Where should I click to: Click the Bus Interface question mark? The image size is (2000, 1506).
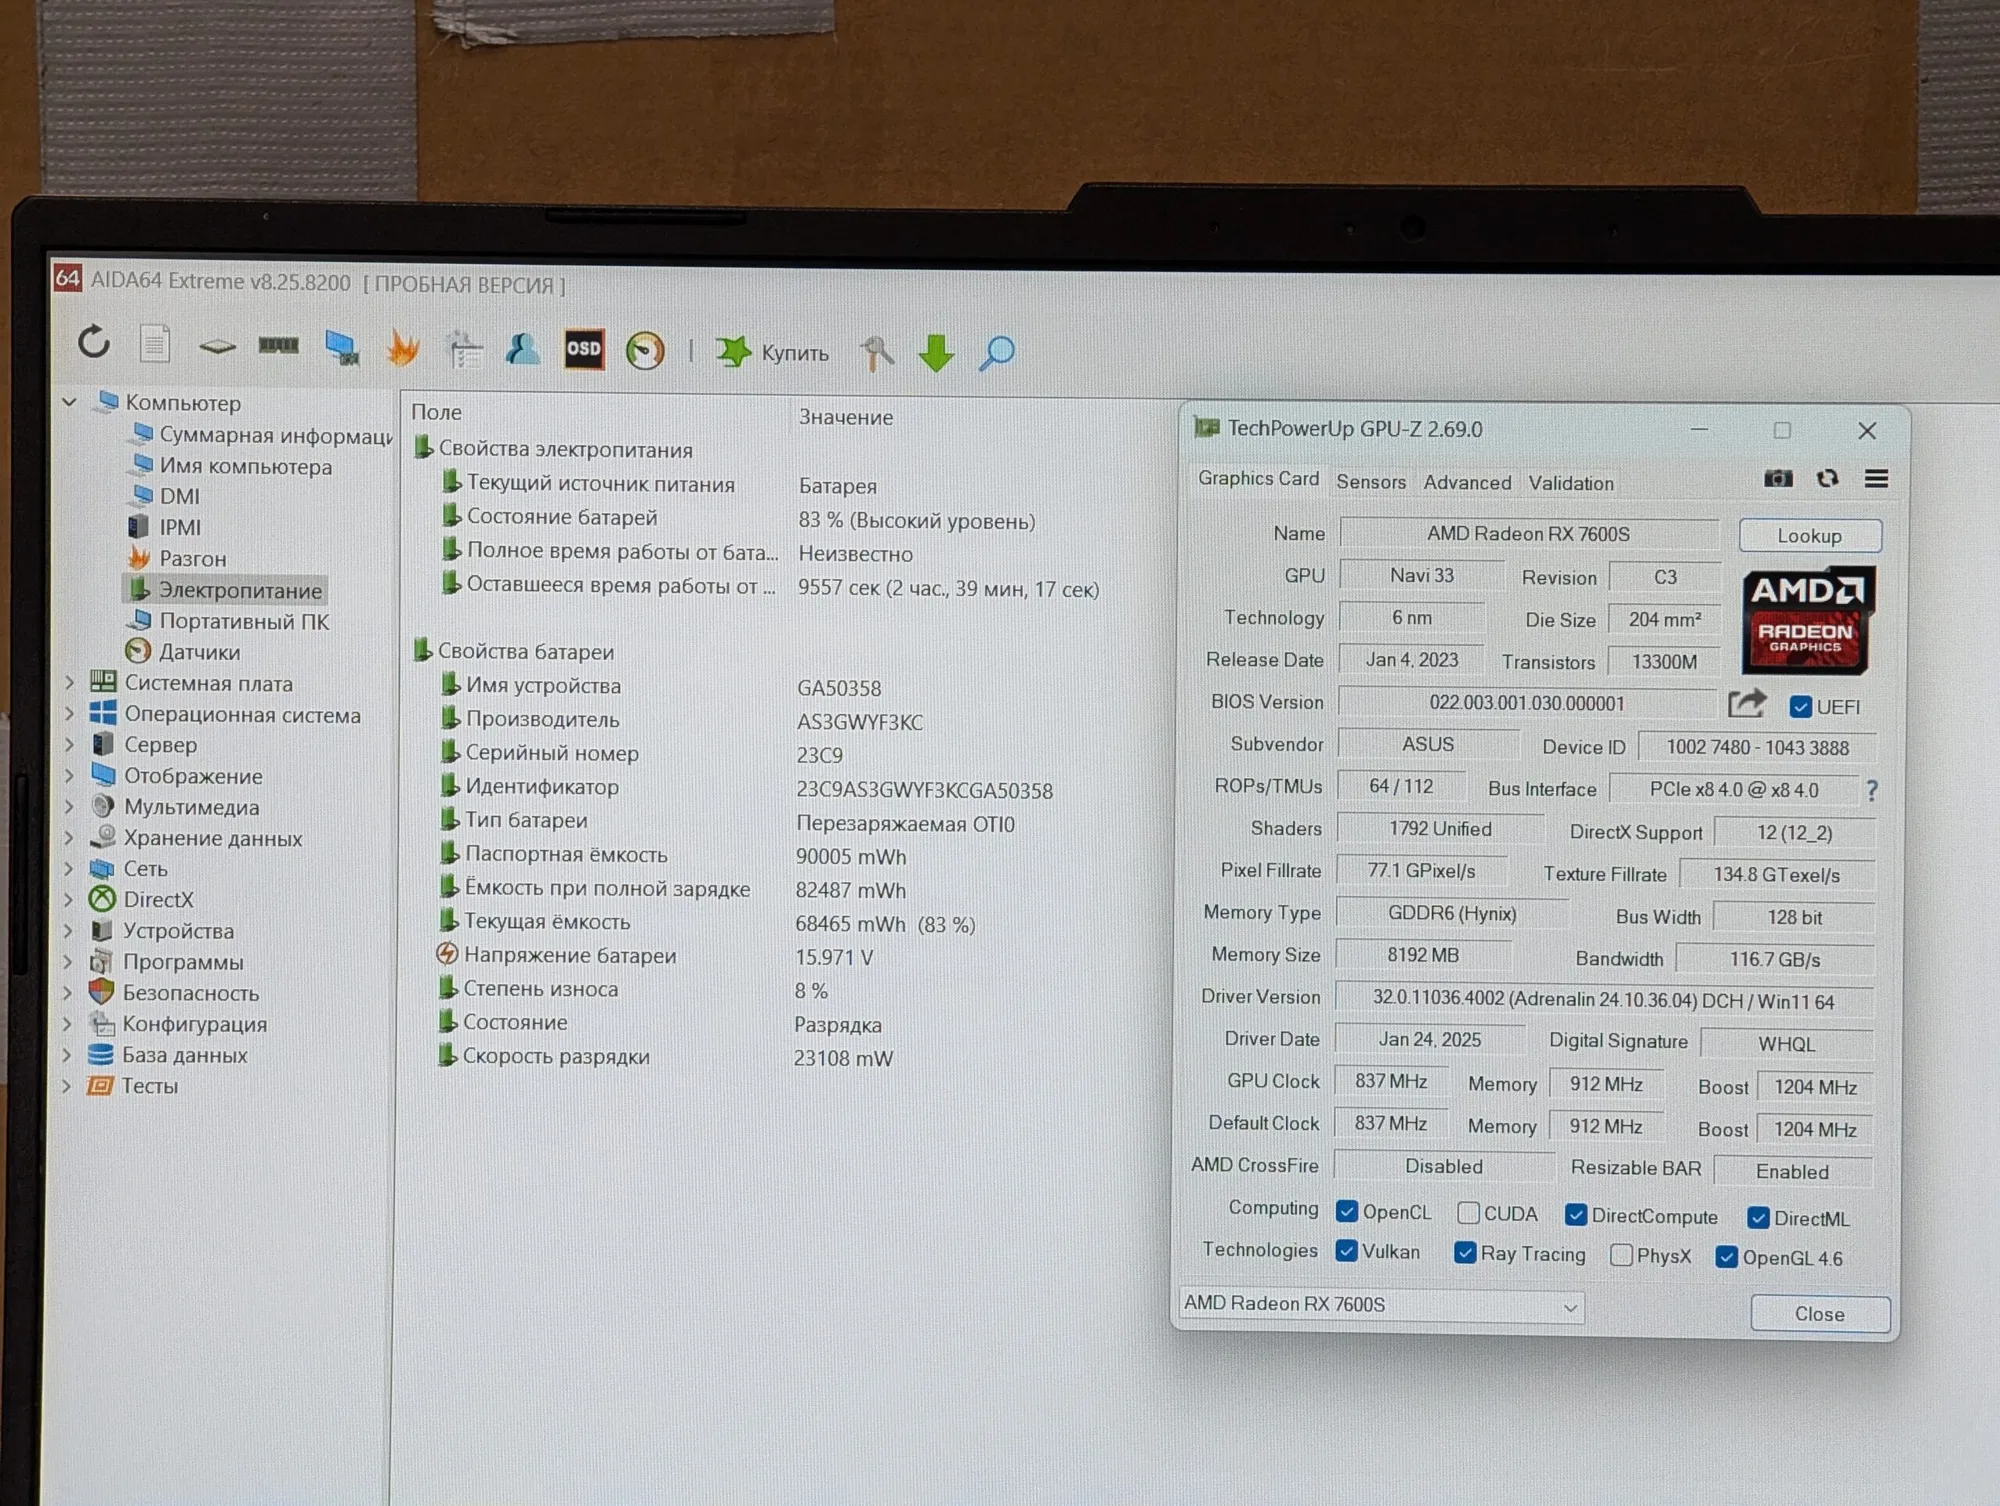[1871, 791]
